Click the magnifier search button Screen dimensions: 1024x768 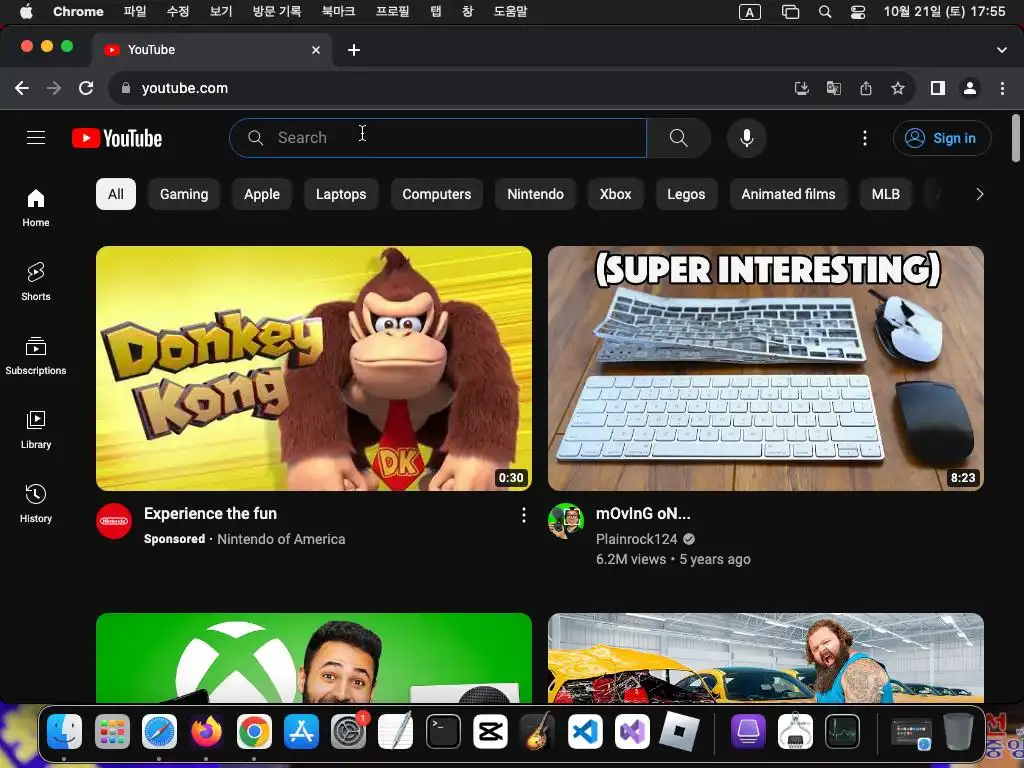tap(679, 138)
